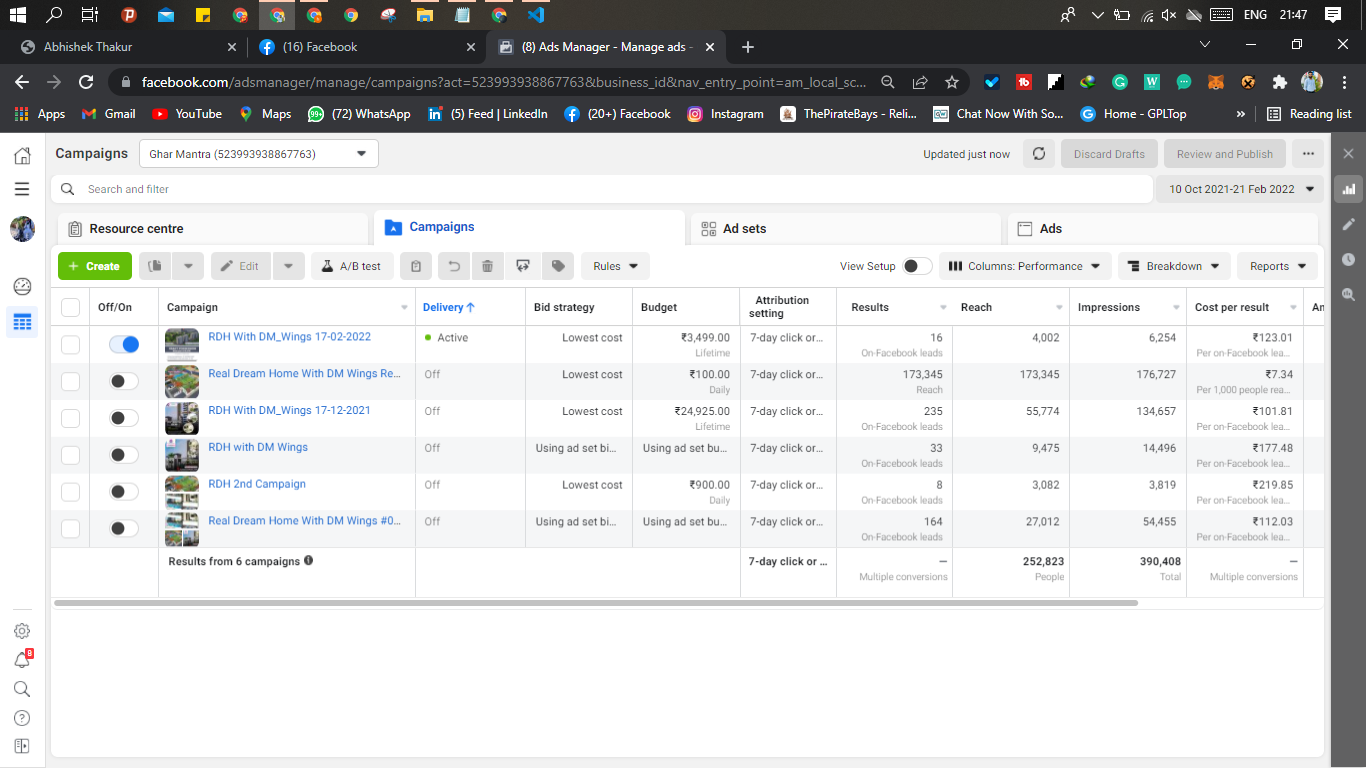Click the undo arrow icon in toolbar
The height and width of the screenshot is (768, 1366).
pyautogui.click(x=454, y=266)
